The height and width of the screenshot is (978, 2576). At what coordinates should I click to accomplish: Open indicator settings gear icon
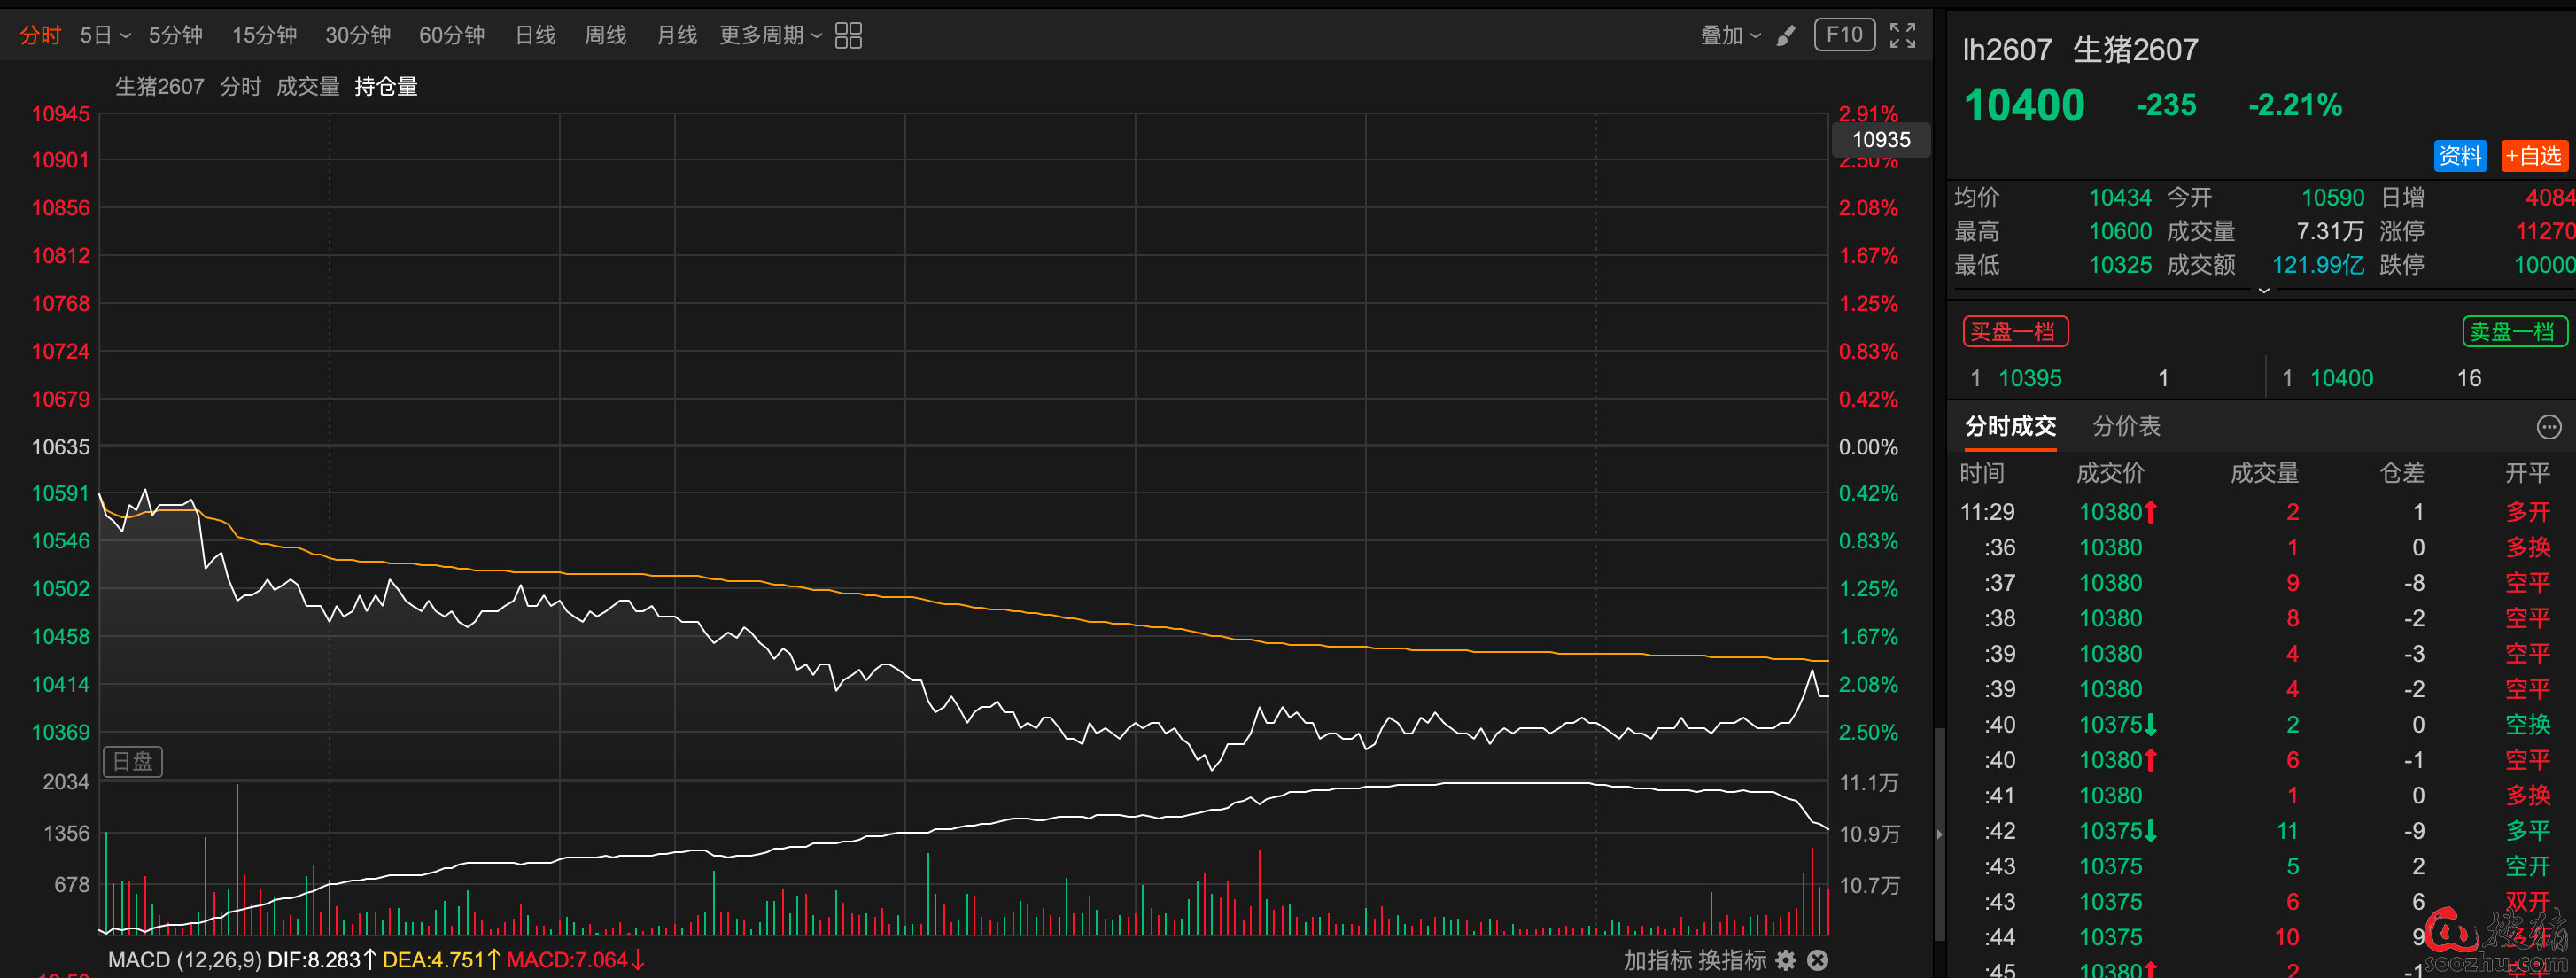pos(1786,960)
